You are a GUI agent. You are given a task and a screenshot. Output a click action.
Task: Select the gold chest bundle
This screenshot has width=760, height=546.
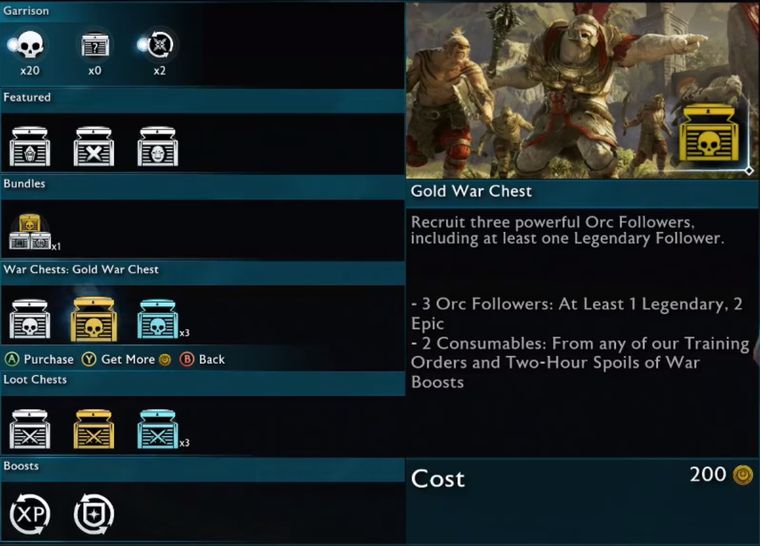point(30,232)
